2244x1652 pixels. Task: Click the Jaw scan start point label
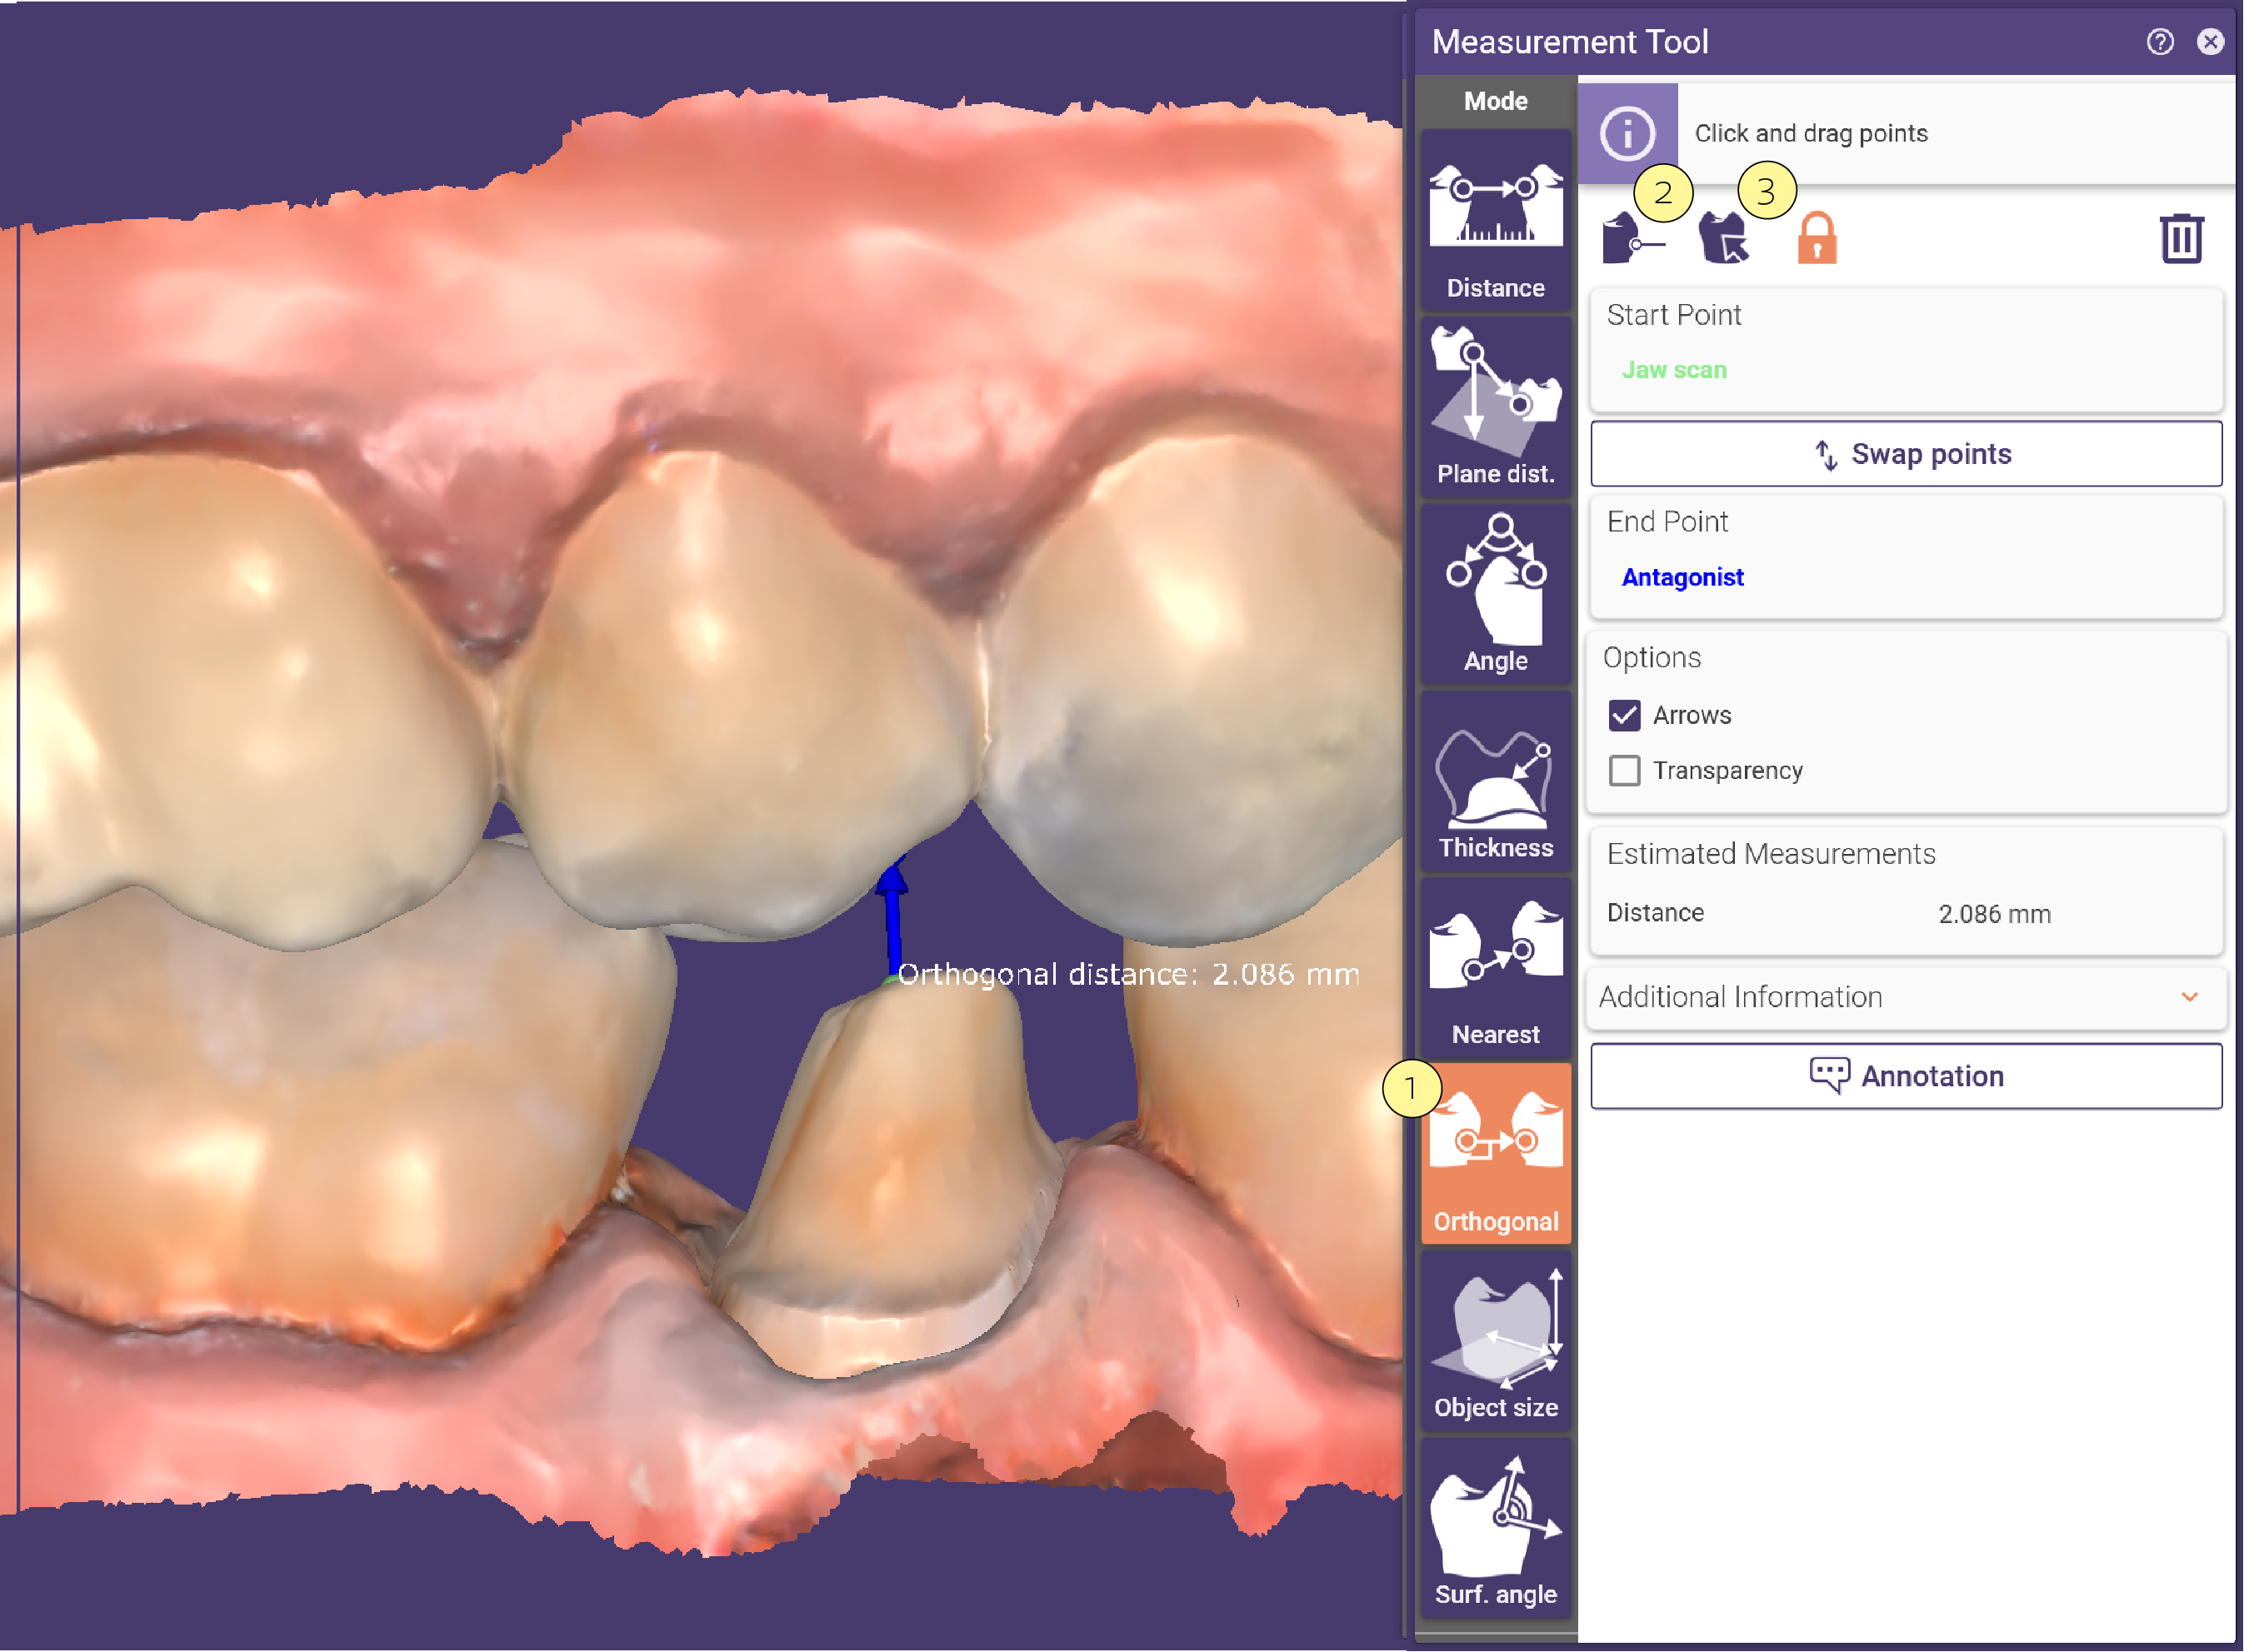coord(1674,370)
